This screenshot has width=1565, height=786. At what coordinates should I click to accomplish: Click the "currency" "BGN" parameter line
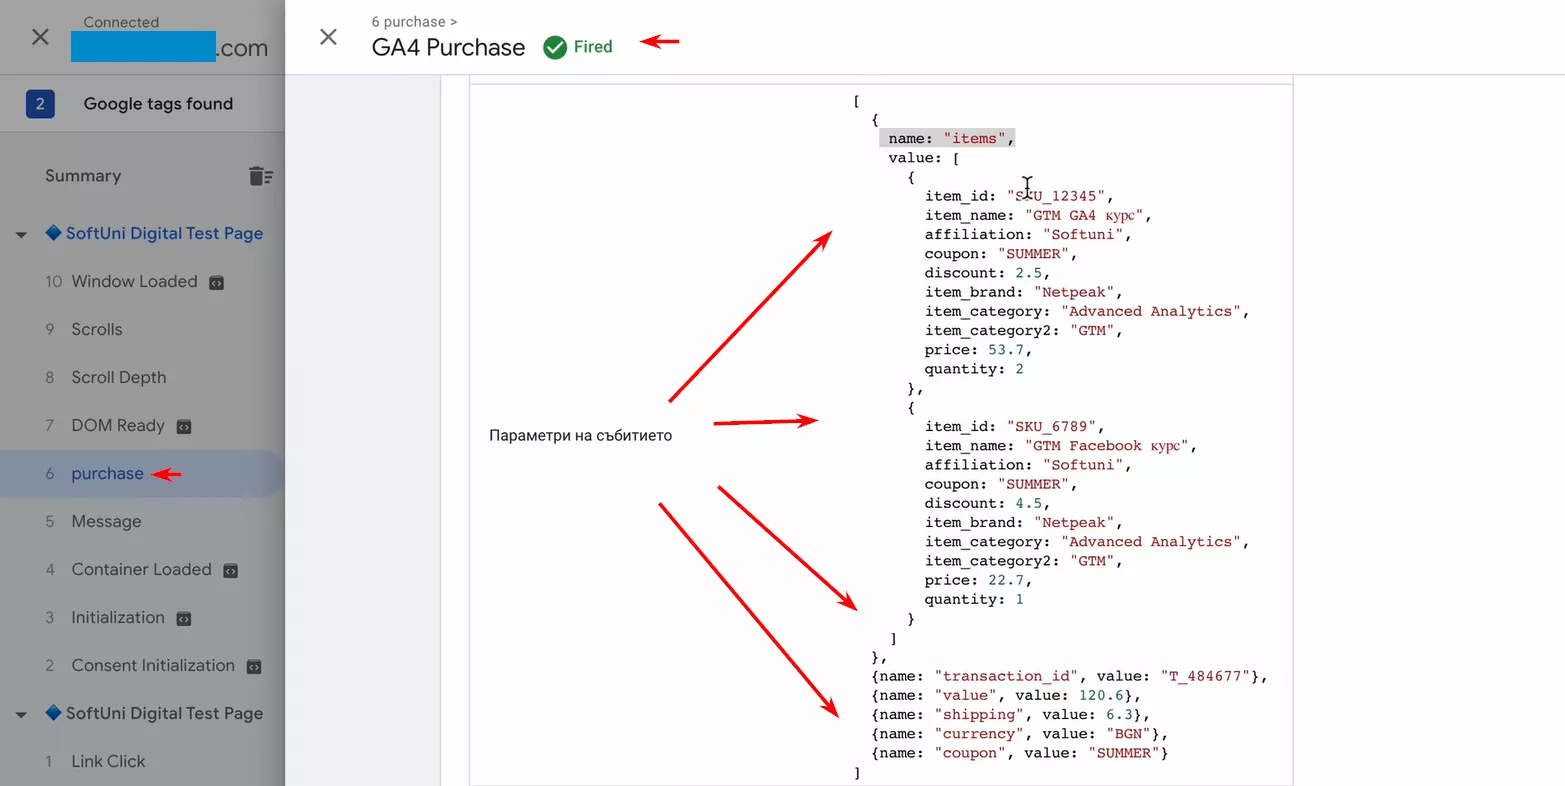pos(1020,733)
